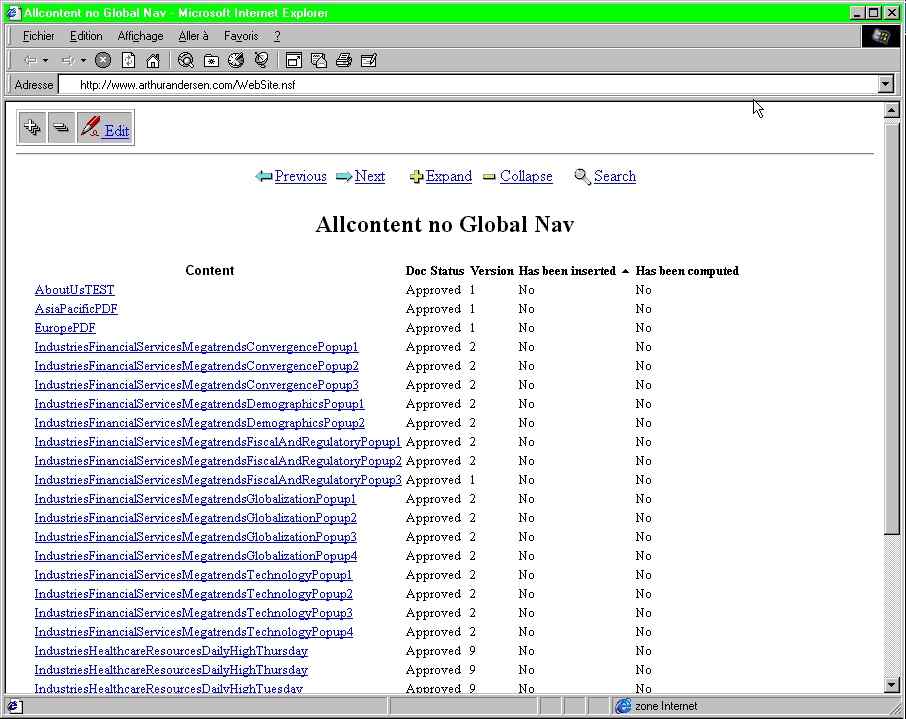
Task: Click the page icon in the status bar
Action: (15, 706)
